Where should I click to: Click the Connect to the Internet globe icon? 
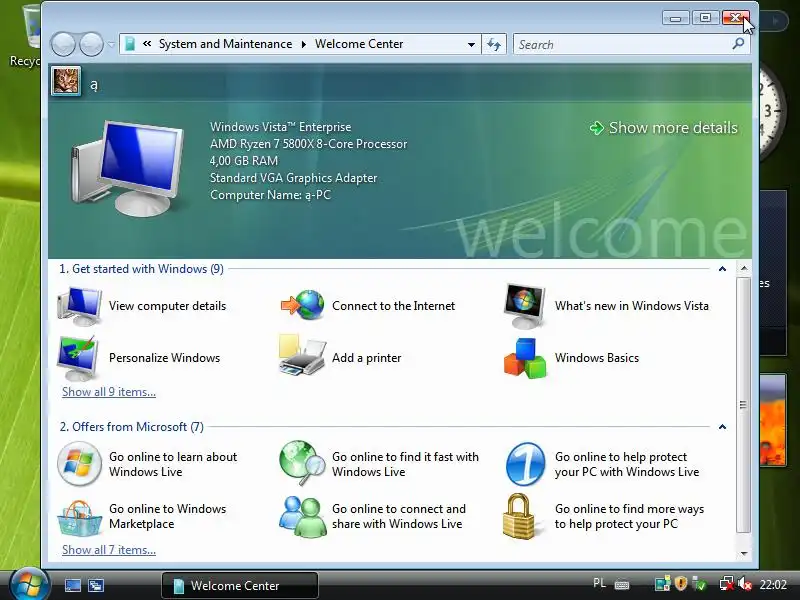(x=303, y=305)
